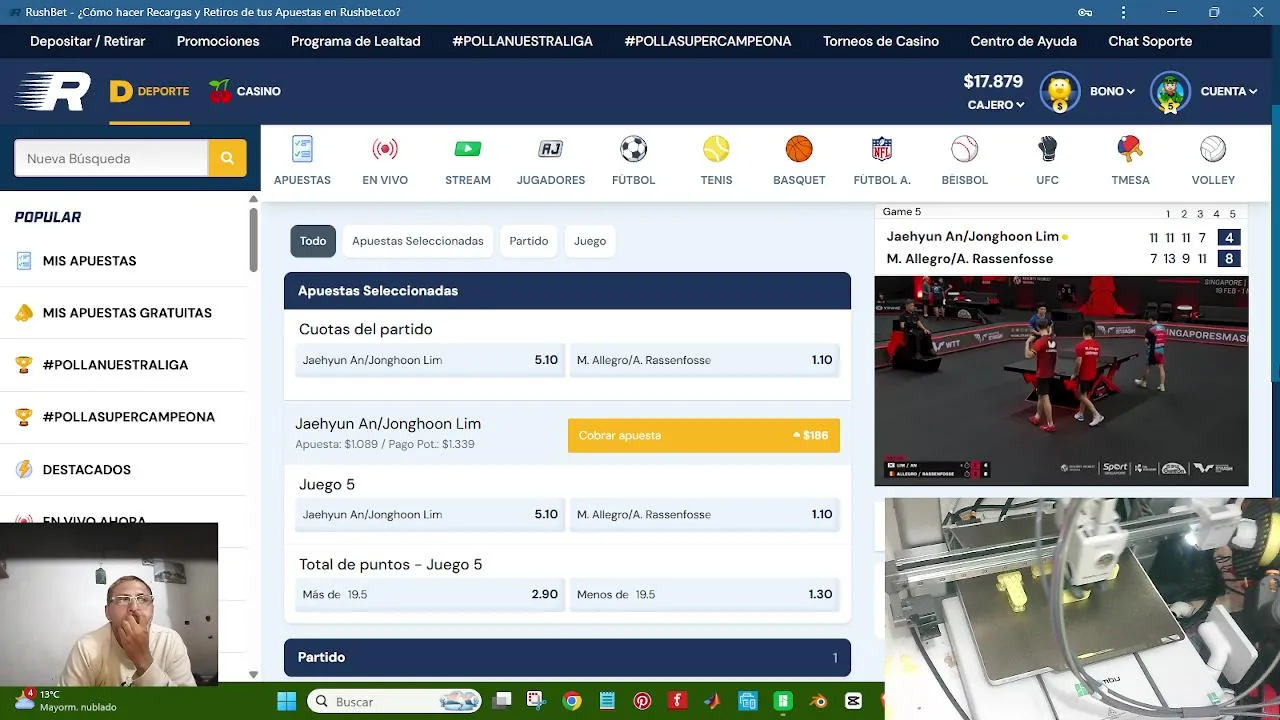The image size is (1280, 720).
Task: Open the Casino section with cherry icon
Action: (245, 91)
